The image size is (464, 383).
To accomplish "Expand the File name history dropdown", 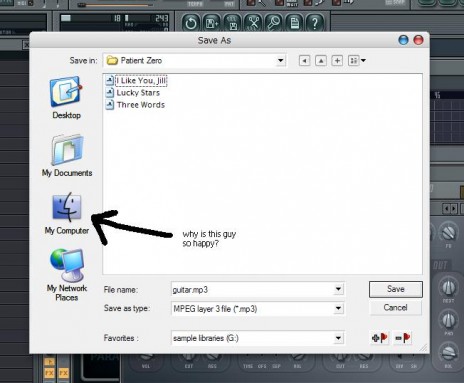I will pos(338,289).
